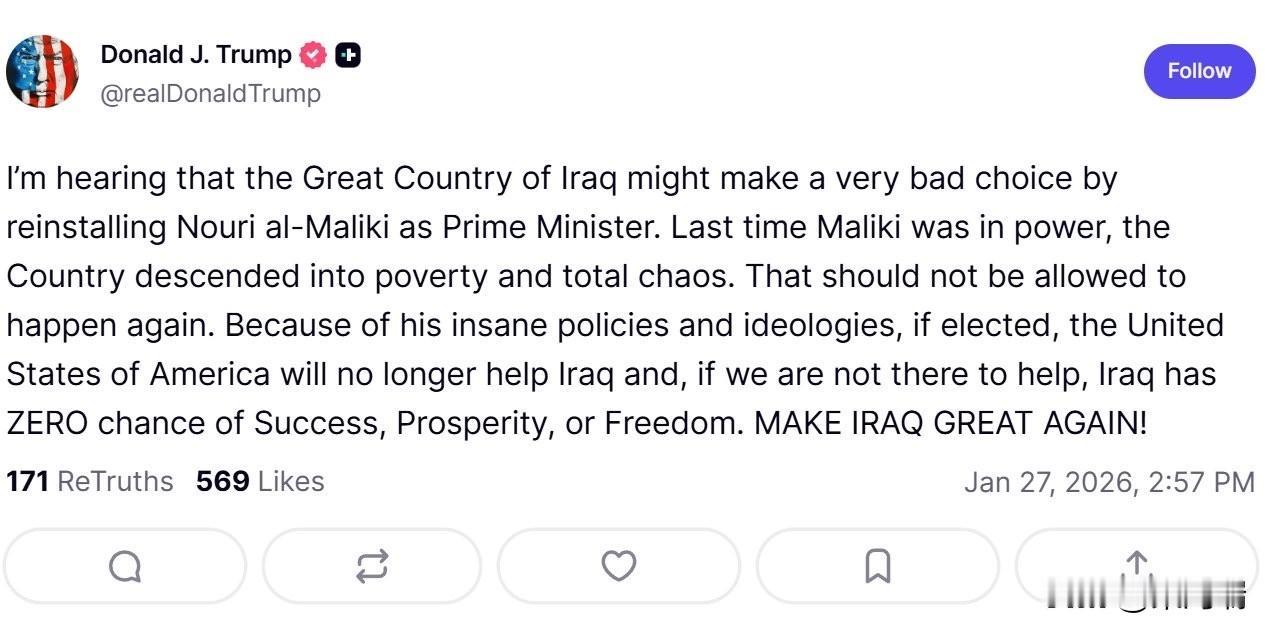1265x629 pixels.
Task: Bookmark this post
Action: pyautogui.click(x=877, y=567)
